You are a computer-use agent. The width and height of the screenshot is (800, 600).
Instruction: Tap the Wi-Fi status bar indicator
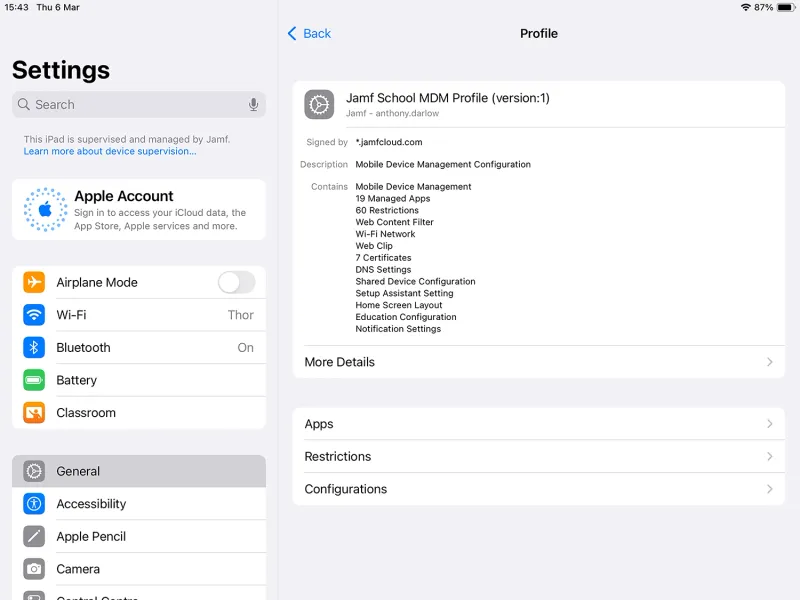pyautogui.click(x=745, y=7)
